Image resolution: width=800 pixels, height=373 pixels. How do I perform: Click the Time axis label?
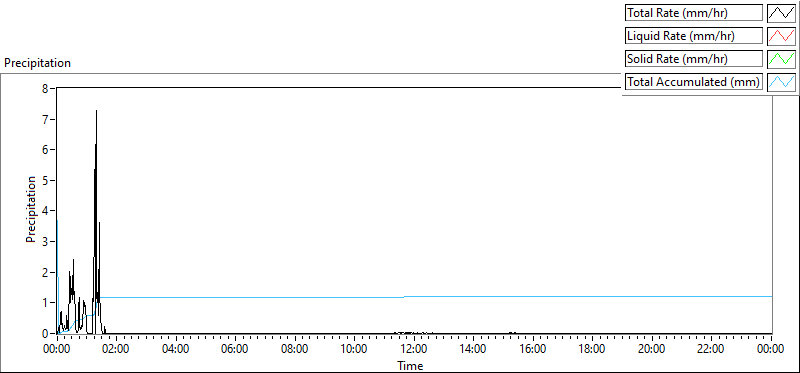(x=410, y=365)
